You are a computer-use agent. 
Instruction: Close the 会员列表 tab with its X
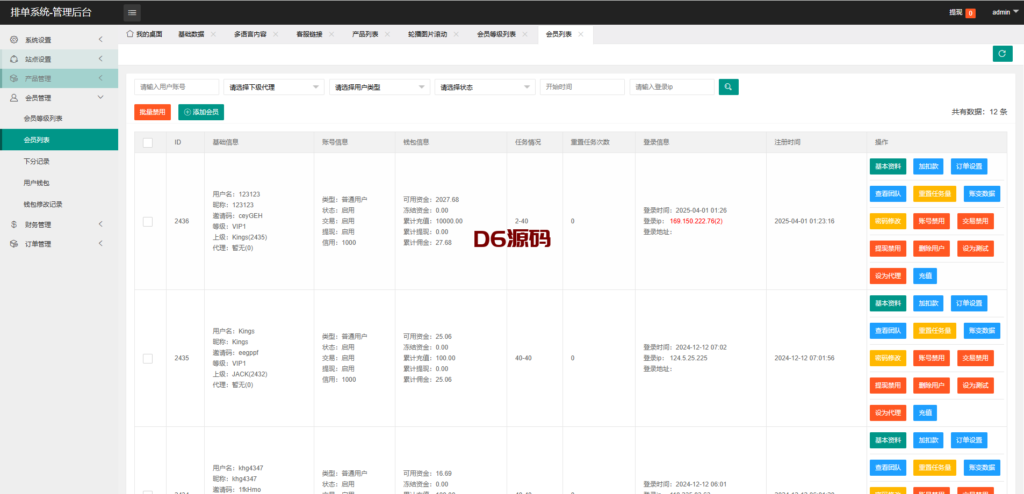click(581, 34)
